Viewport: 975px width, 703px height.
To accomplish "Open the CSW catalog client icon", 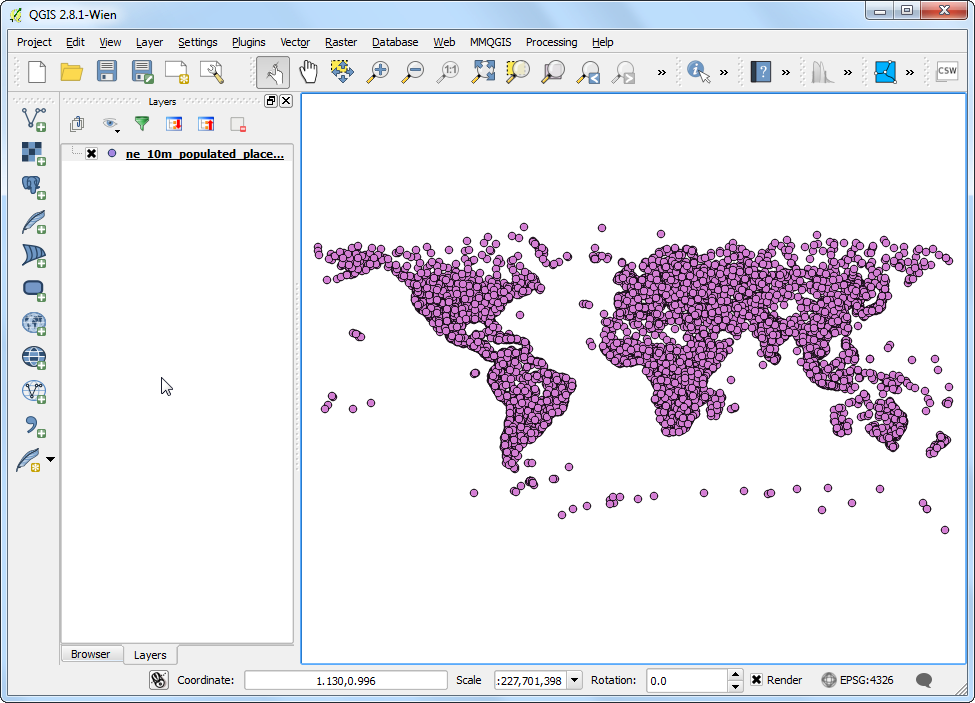I will (x=947, y=71).
